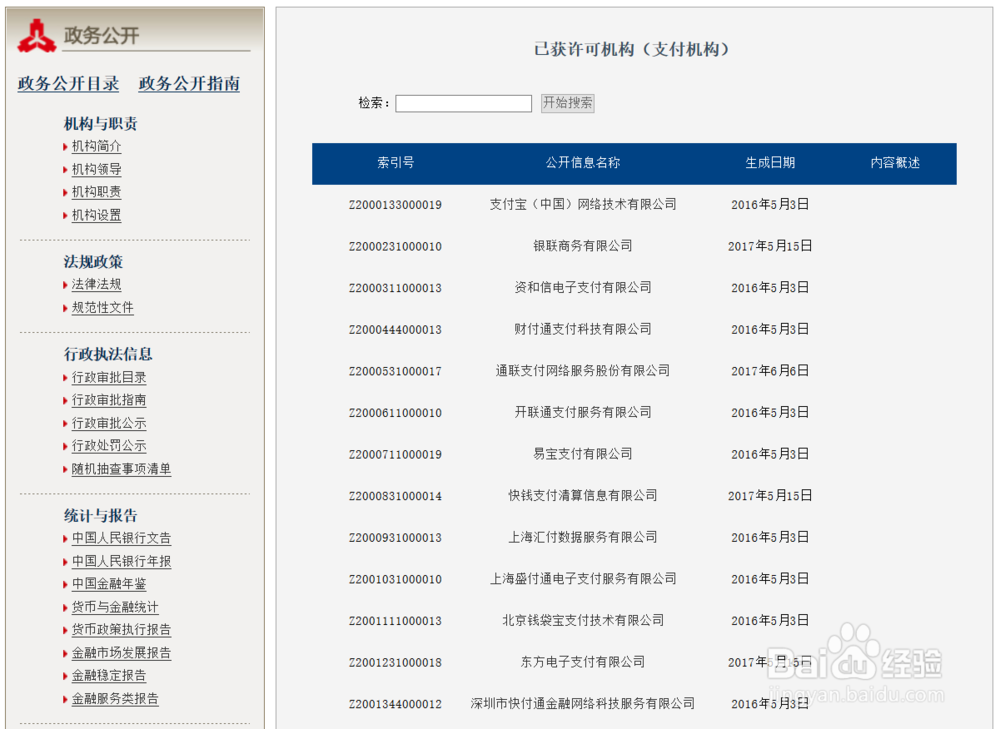The height and width of the screenshot is (729, 1000).
Task: Click the red People's Bank logo icon
Action: click(x=36, y=36)
